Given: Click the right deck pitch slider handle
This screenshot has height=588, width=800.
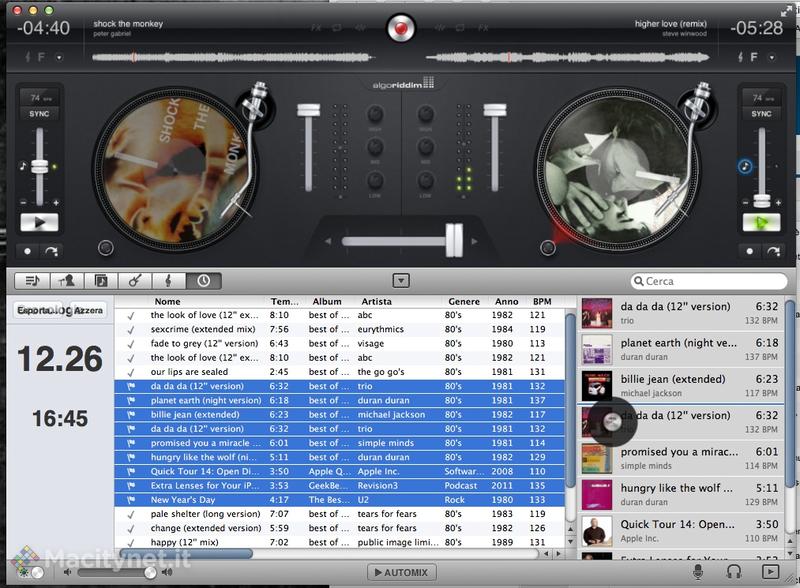Looking at the screenshot, I should 762,201.
